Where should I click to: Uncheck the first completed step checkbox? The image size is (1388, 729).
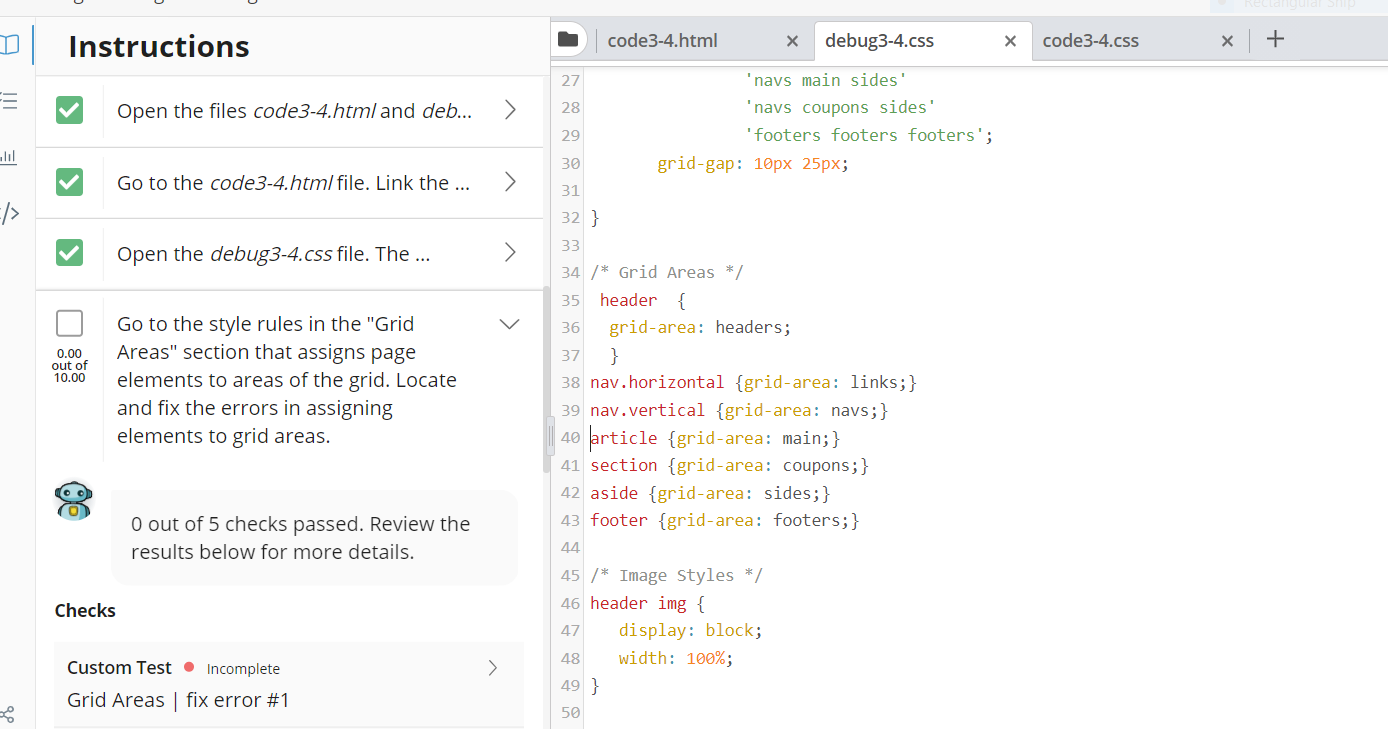(69, 110)
